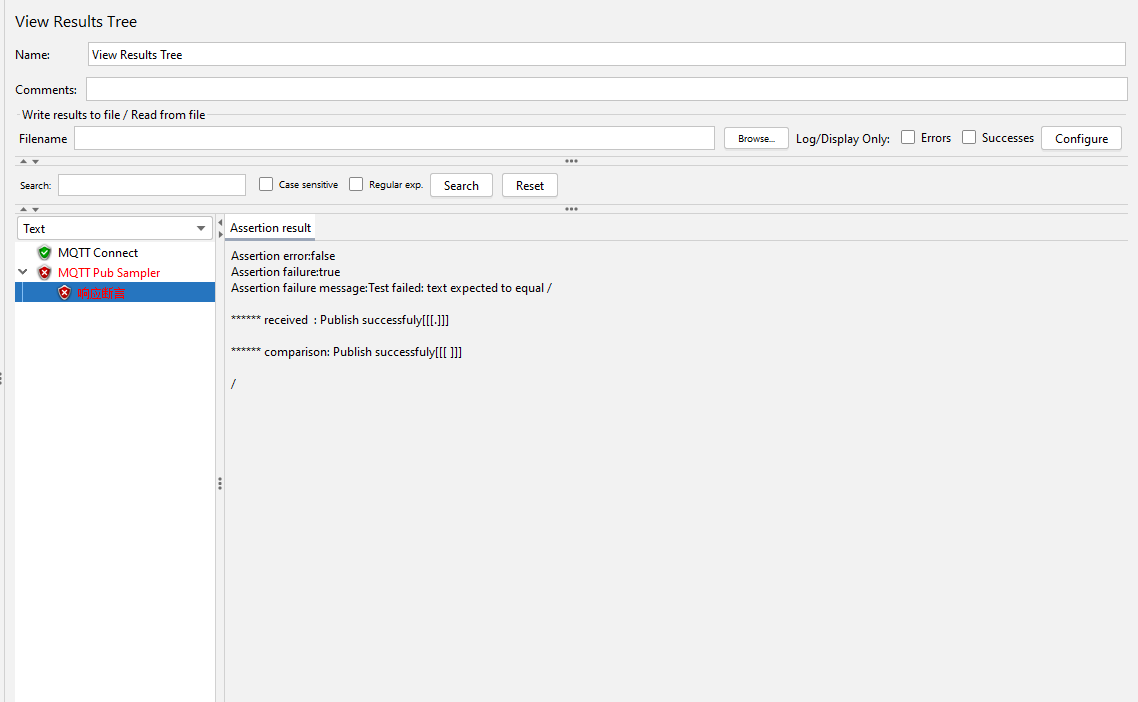The image size is (1138, 702).
Task: Switch to the Assertion result tab
Action: [x=270, y=228]
